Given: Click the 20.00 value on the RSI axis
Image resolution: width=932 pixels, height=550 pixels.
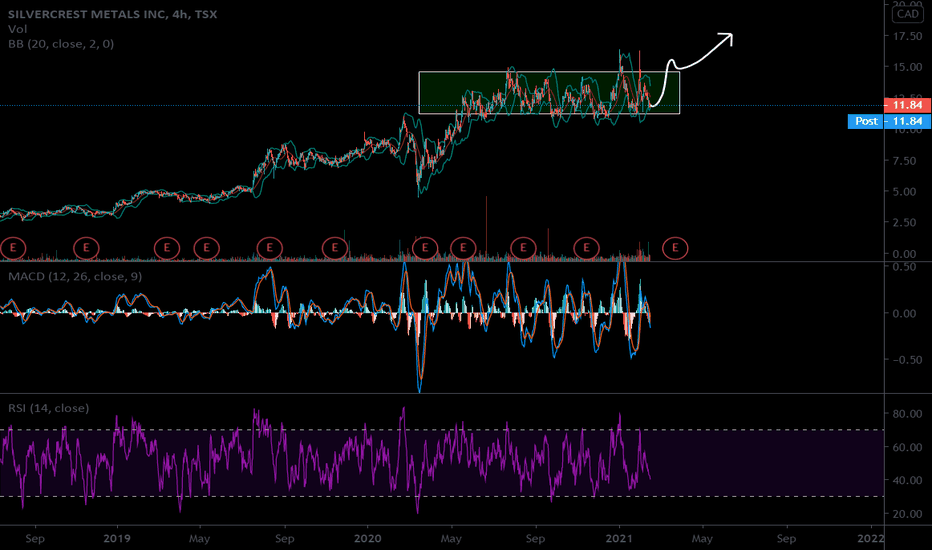Looking at the screenshot, I should click(x=908, y=514).
